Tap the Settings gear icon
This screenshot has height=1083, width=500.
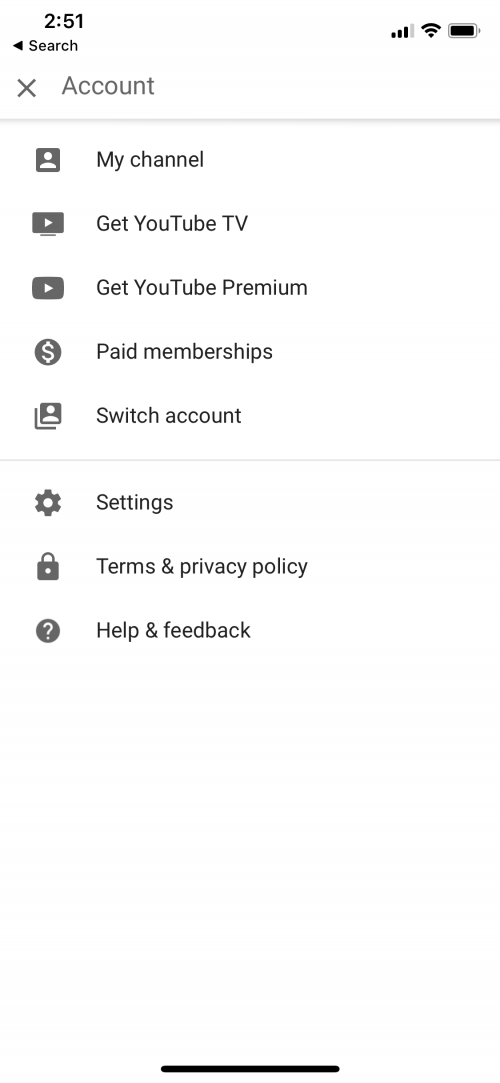[48, 503]
